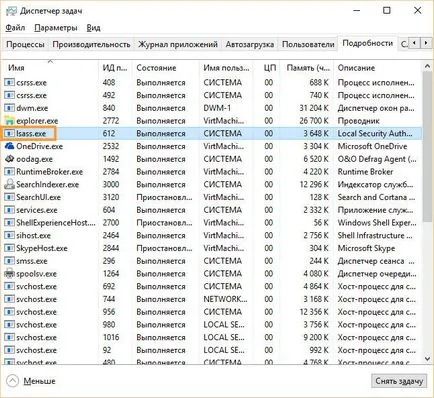Click icon of svchost.exe with PID 692

click(x=9, y=286)
